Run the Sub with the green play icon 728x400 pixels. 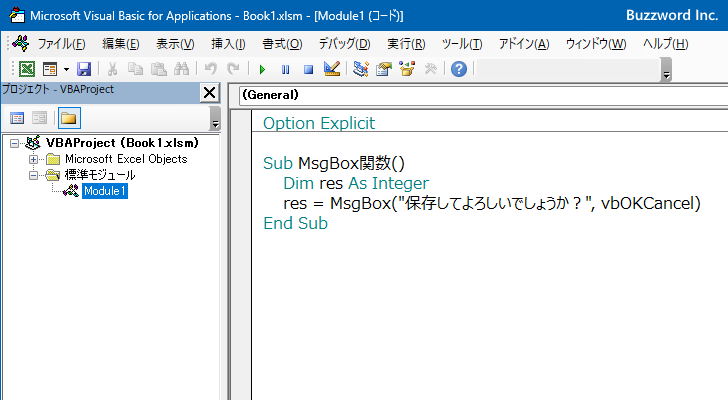pos(262,70)
